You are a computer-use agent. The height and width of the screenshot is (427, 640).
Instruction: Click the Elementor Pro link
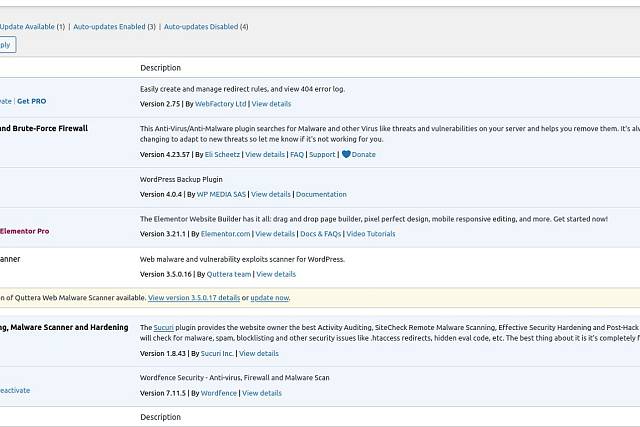[x=24, y=231]
